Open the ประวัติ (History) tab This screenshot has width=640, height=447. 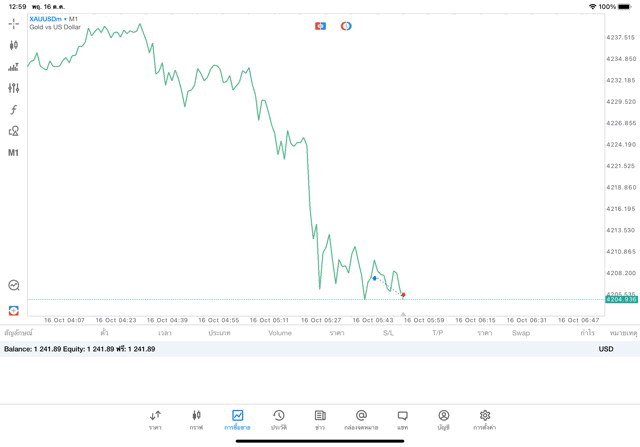click(278, 419)
